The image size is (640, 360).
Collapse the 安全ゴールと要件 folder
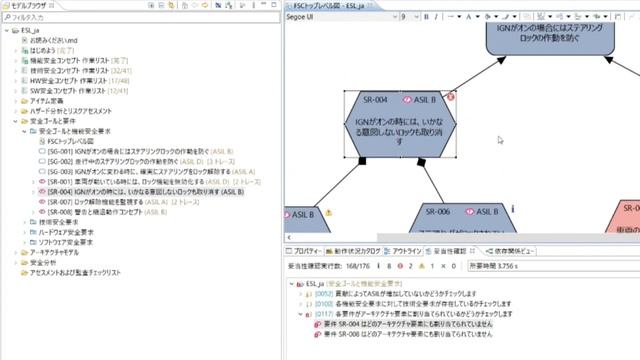(x=16, y=121)
